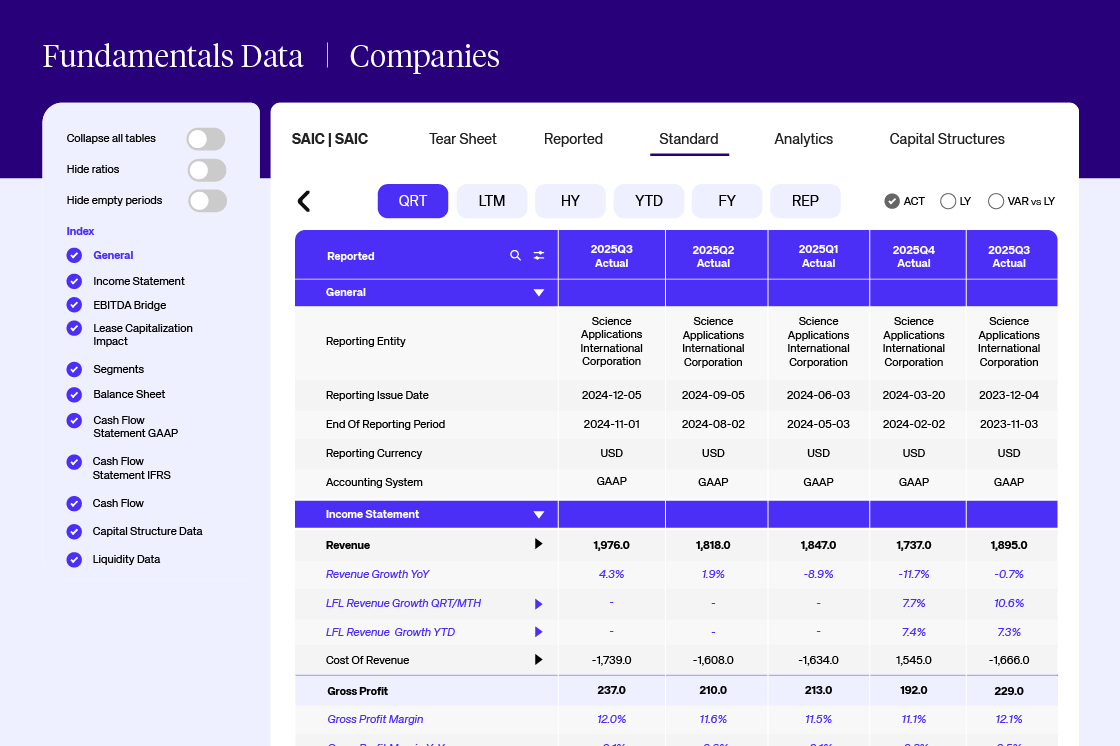The image size is (1120, 746).
Task: Jump to General in Index
Action: (x=113, y=255)
